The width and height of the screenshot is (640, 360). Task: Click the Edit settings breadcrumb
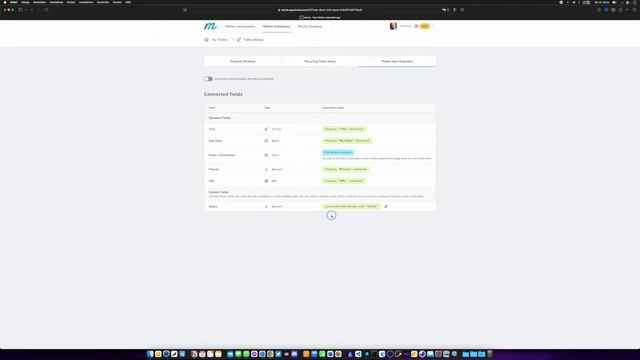(253, 40)
